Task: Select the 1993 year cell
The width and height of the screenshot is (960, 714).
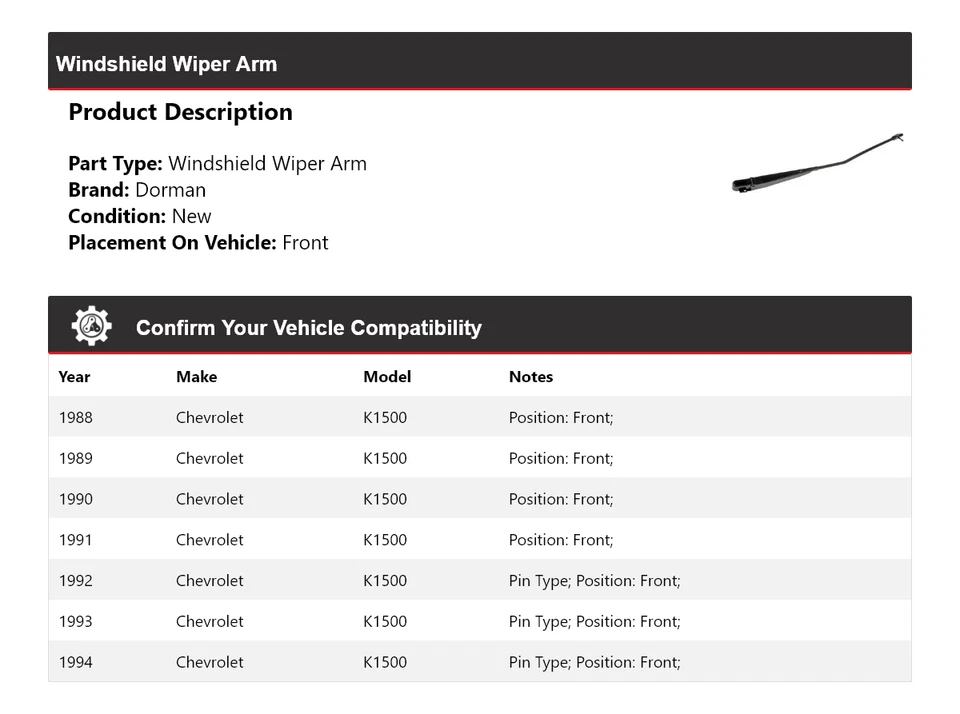Action: pyautogui.click(x=75, y=622)
